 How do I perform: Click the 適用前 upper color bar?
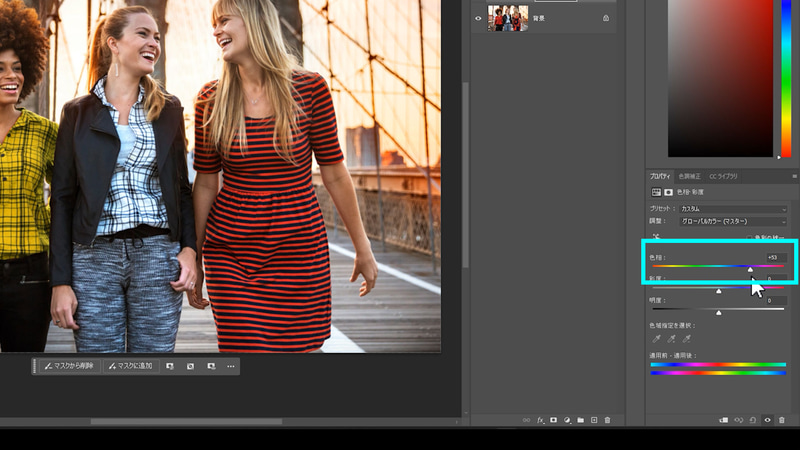pos(718,365)
